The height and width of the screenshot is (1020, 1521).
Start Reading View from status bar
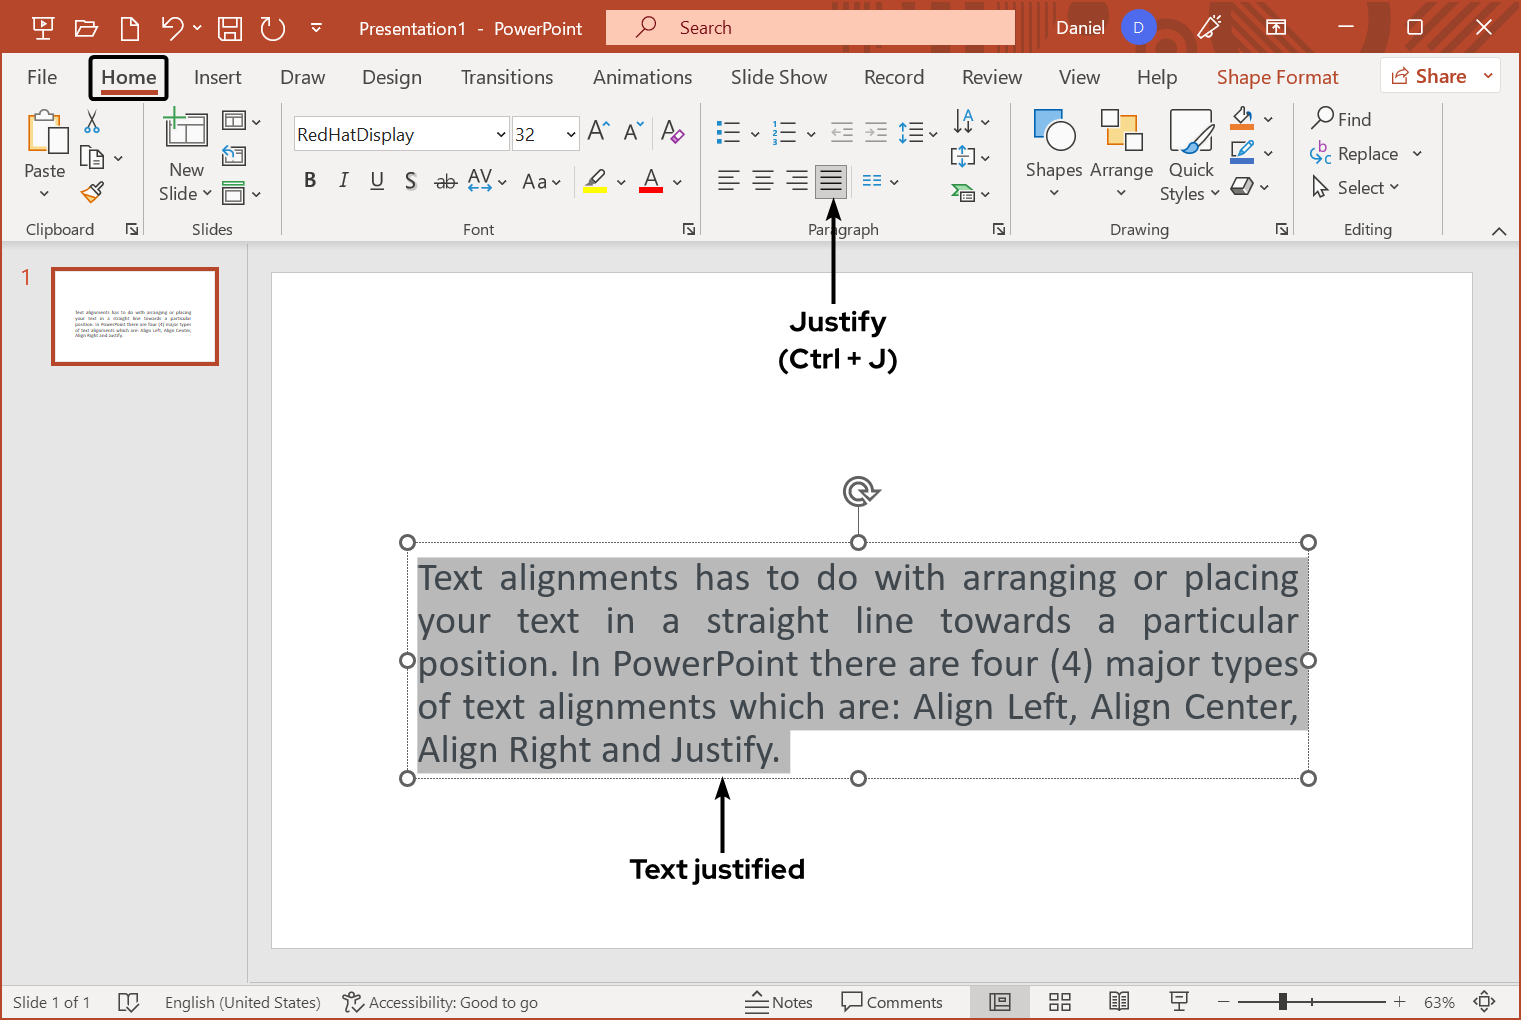coord(1119,1002)
